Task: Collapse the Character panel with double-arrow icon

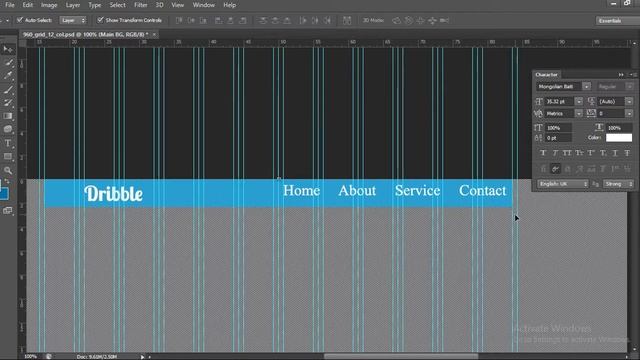Action: 621,75
